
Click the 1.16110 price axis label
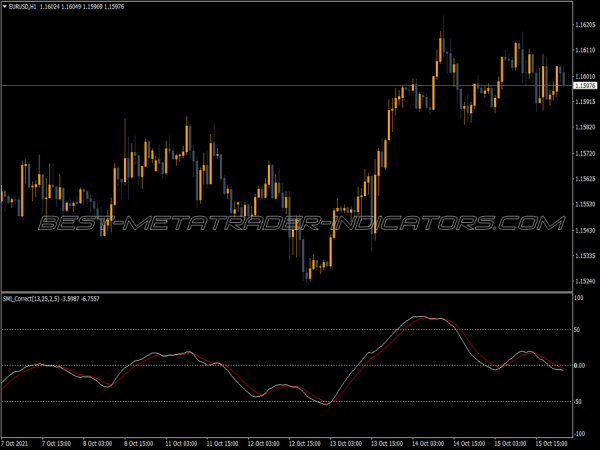pos(585,50)
